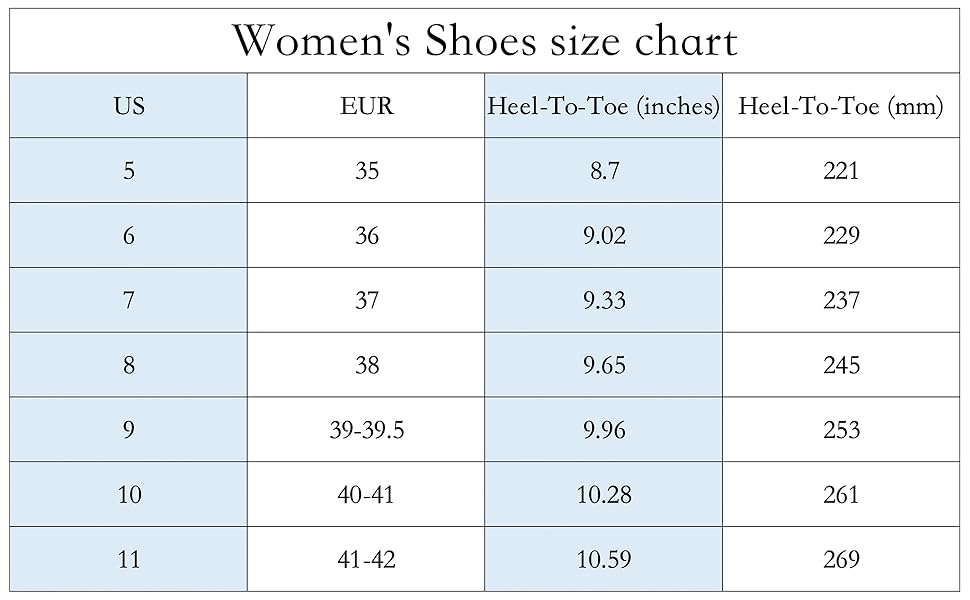Select the 10.28 inches cell
Viewport: 970px width, 600px height.
tap(604, 494)
